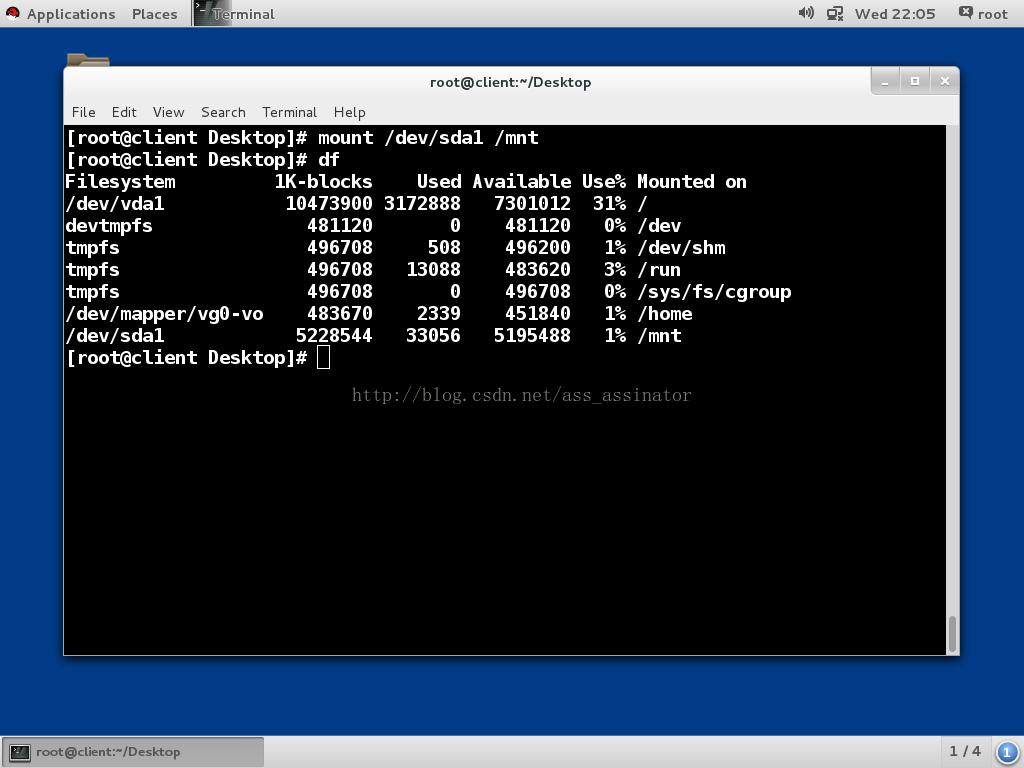Viewport: 1024px width, 768px height.
Task: Click the '/sys/fs/cgroup' mount point
Action: pyautogui.click(x=714, y=292)
